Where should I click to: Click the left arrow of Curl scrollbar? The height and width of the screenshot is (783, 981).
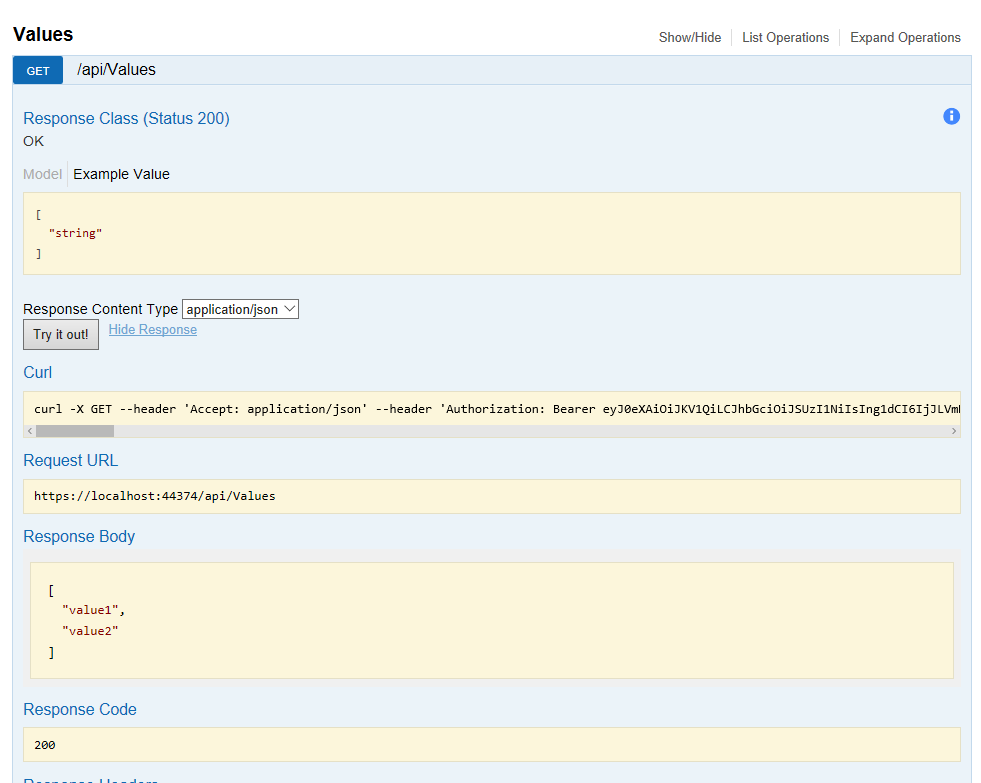(30, 431)
